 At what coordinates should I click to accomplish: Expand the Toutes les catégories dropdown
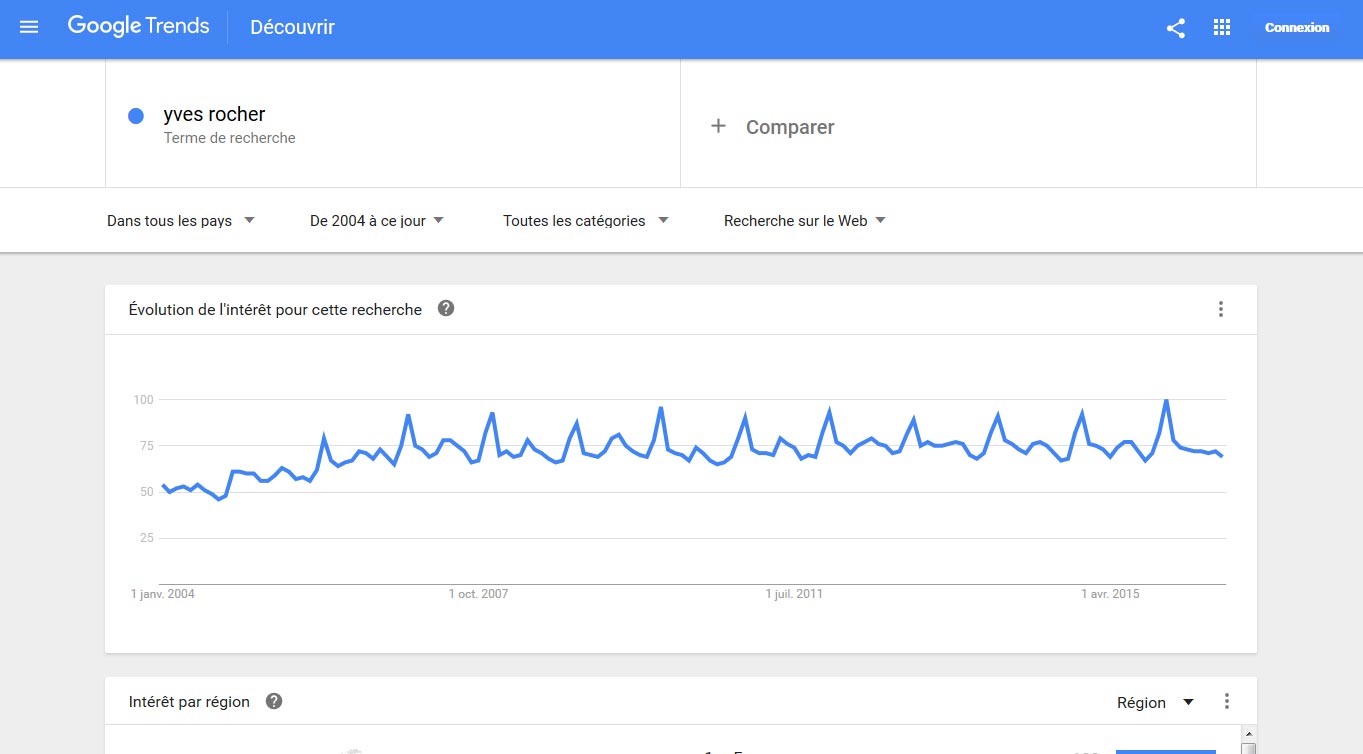(586, 221)
